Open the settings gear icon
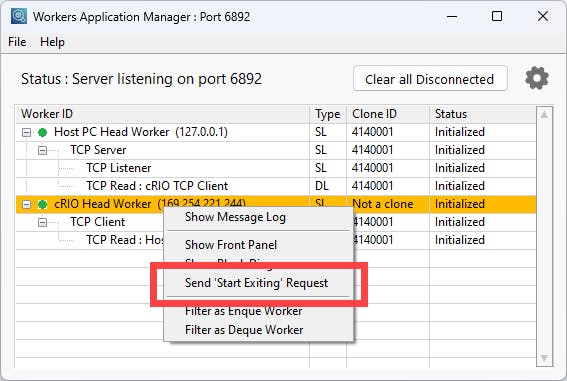Image resolution: width=567 pixels, height=381 pixels. [537, 78]
